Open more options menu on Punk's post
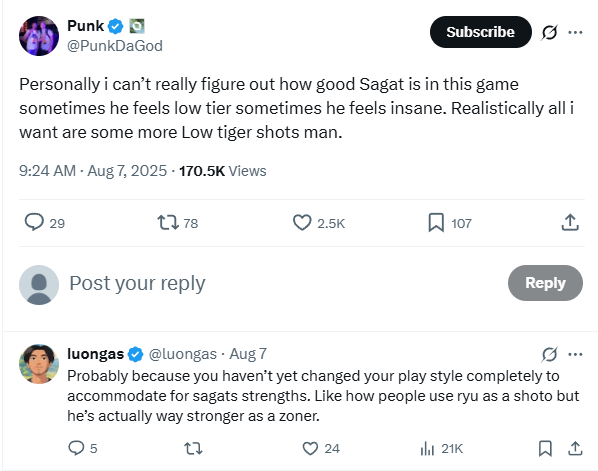 coord(575,32)
